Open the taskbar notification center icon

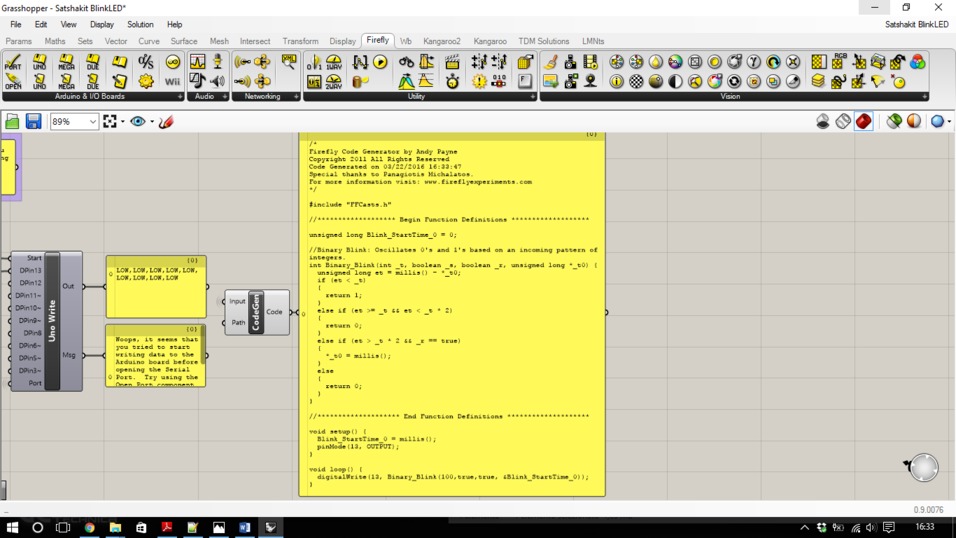click(888, 527)
